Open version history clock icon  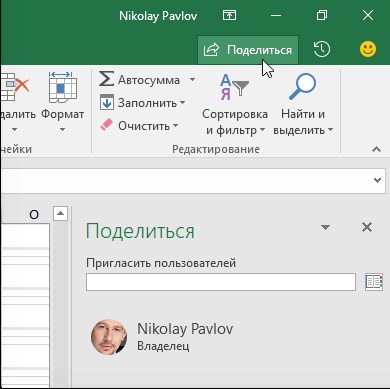[x=322, y=50]
